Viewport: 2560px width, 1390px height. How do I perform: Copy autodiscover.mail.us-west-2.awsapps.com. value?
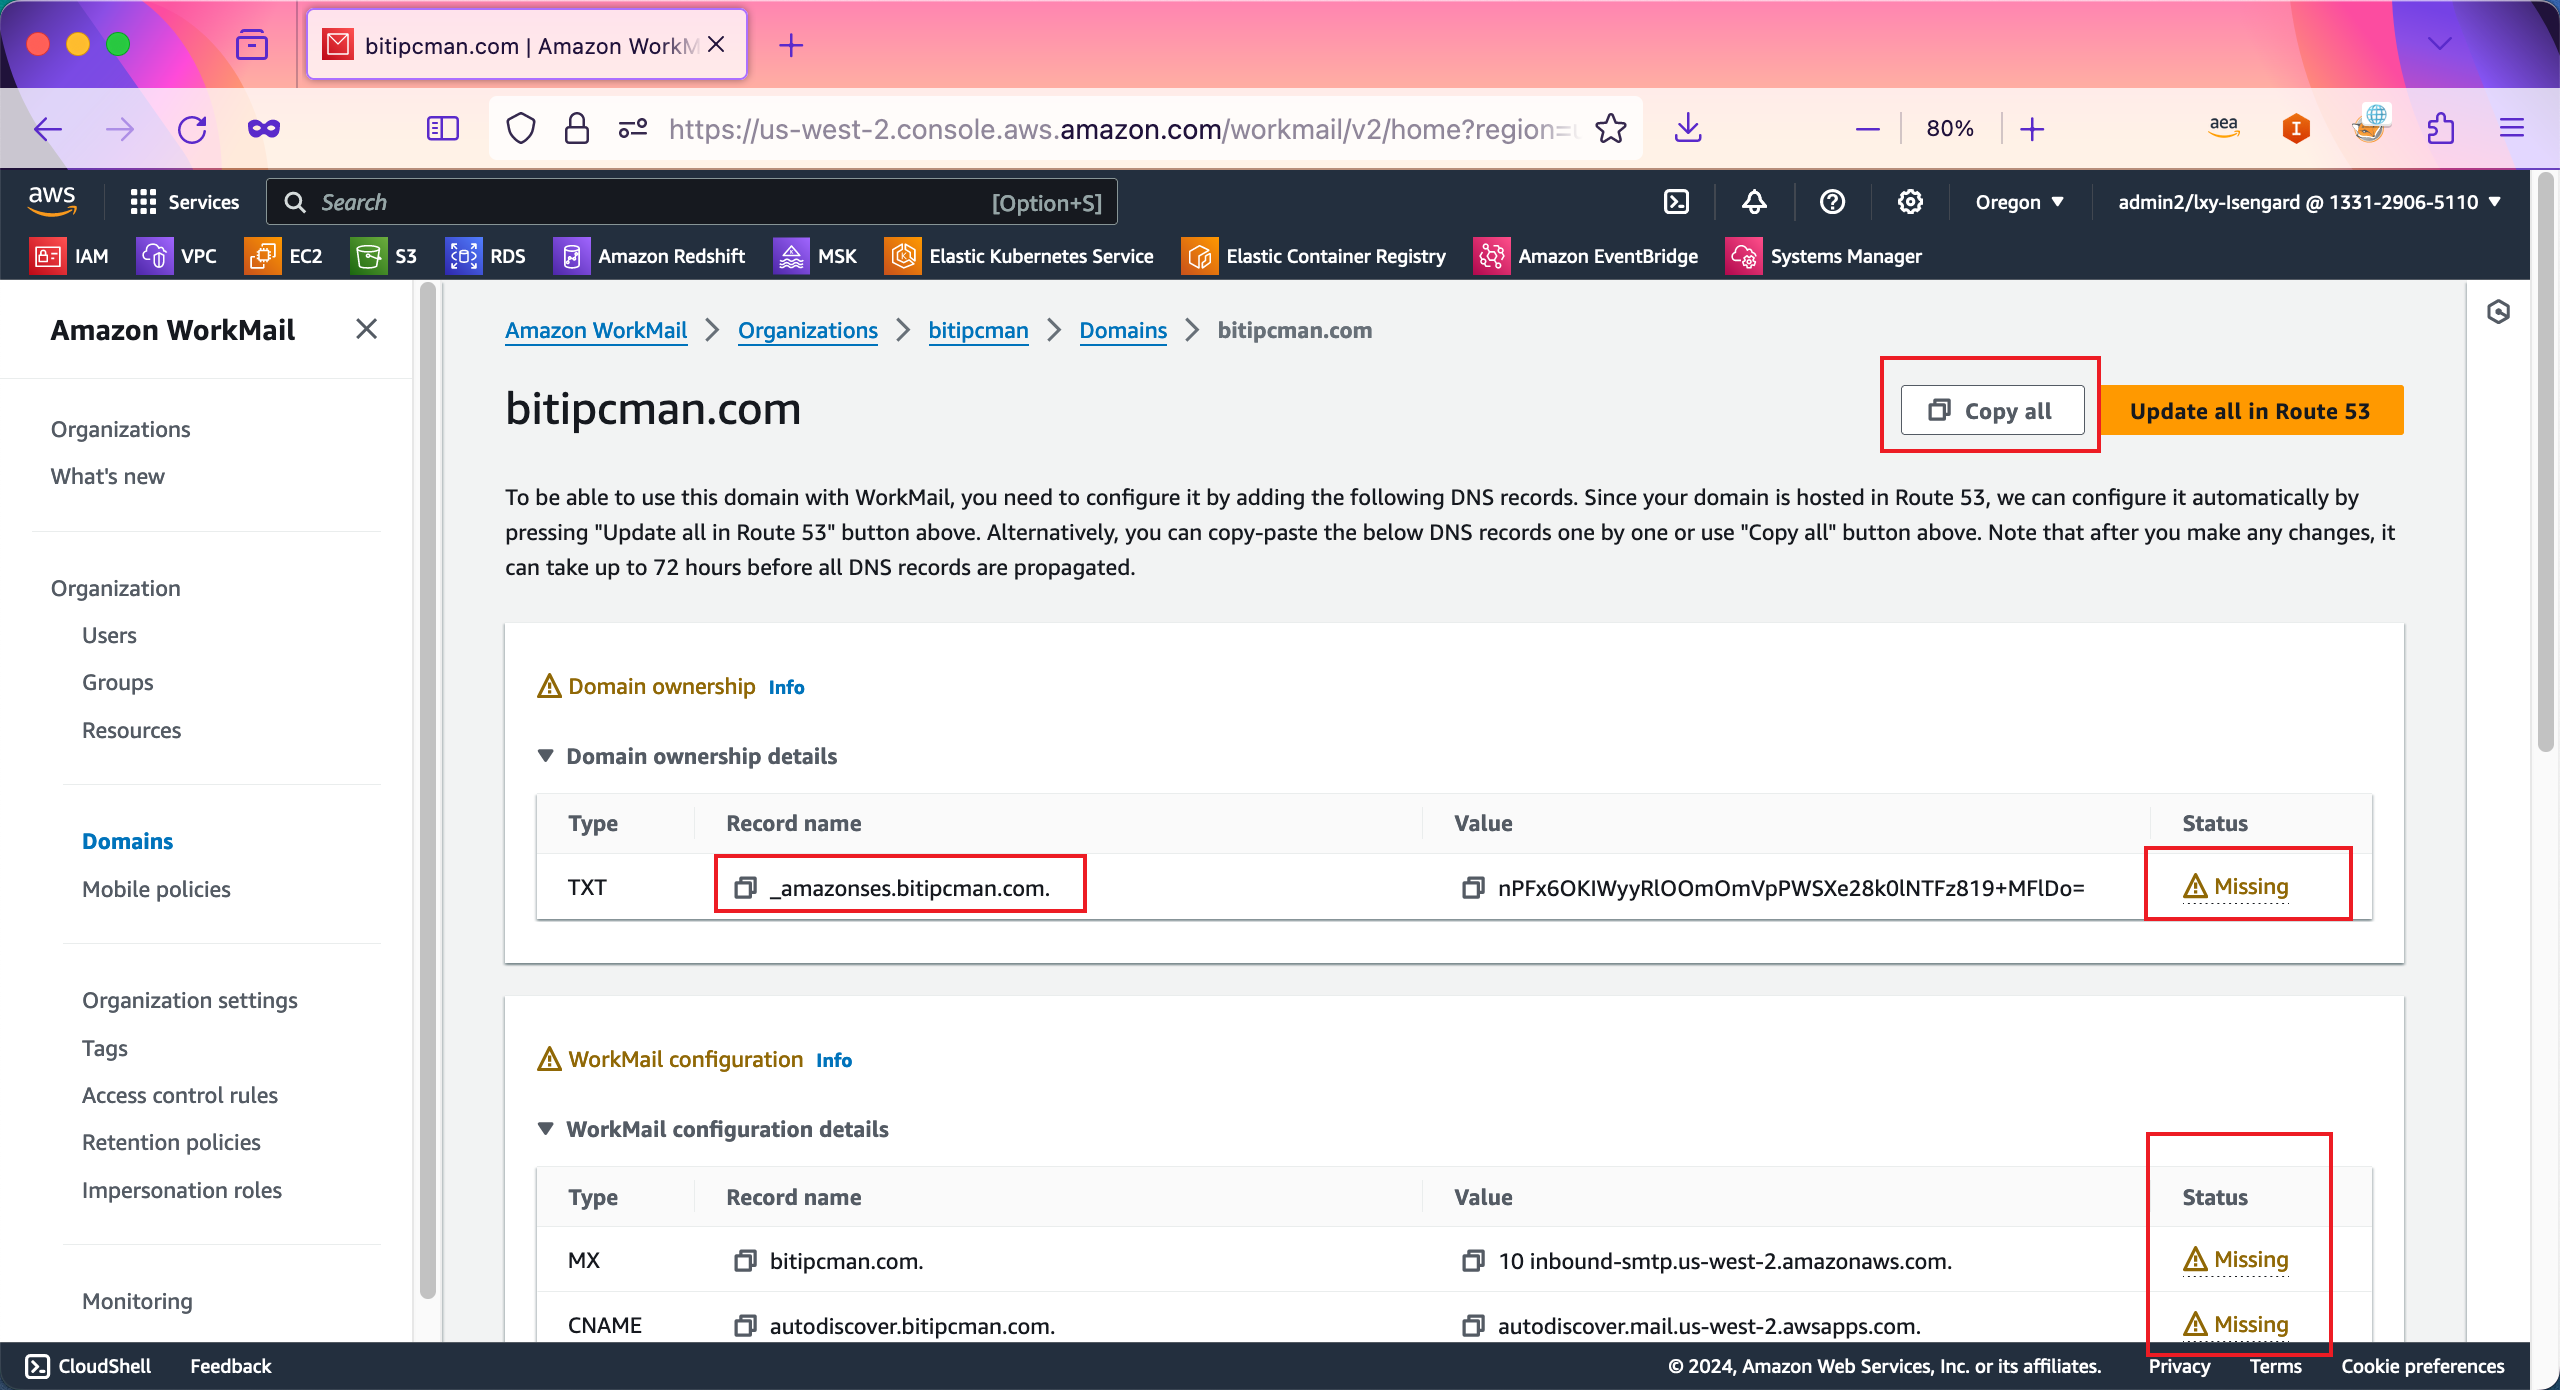[1473, 1326]
